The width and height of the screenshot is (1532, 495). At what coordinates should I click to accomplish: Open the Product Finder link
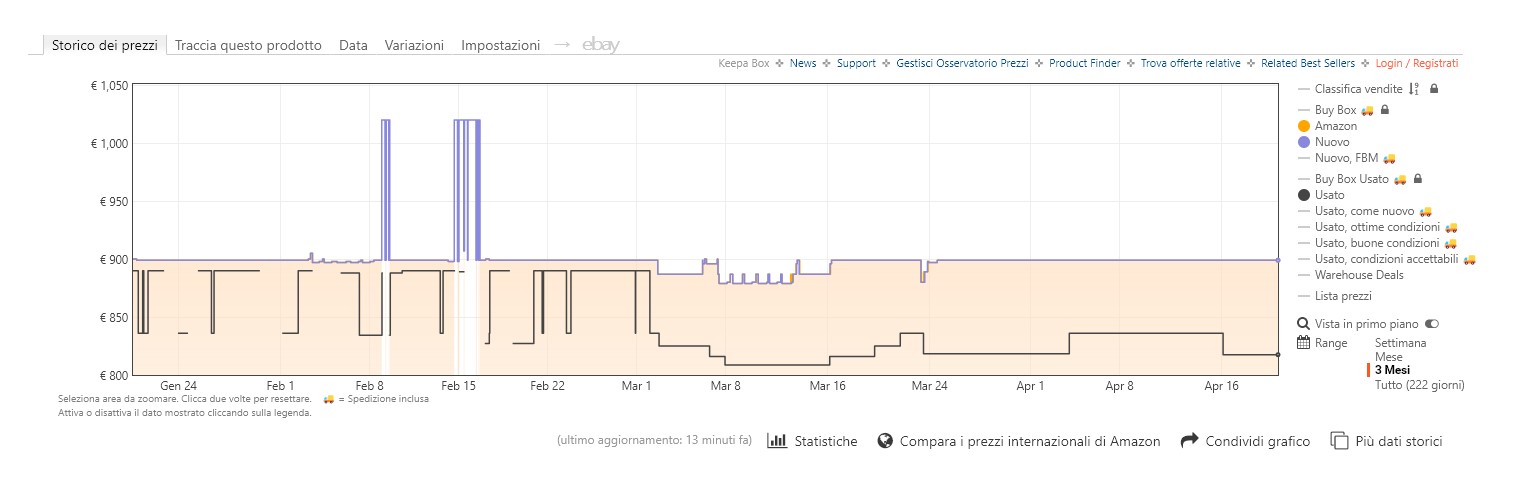(1084, 63)
